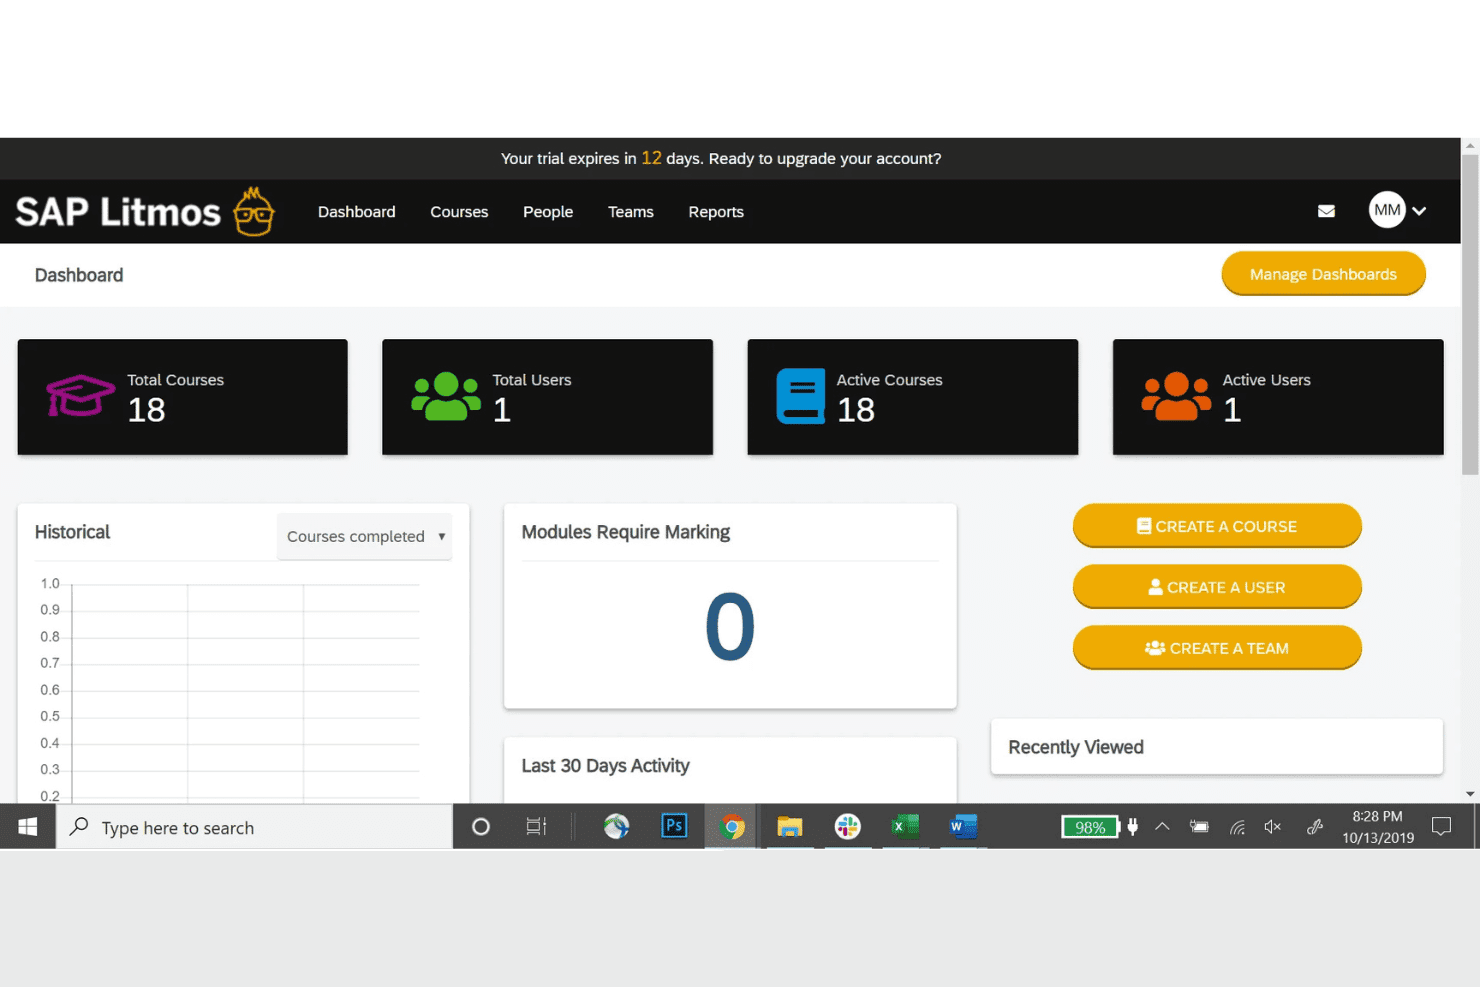Screen dimensions: 1480x987
Task: Click the green Total Users group icon
Action: (x=446, y=396)
